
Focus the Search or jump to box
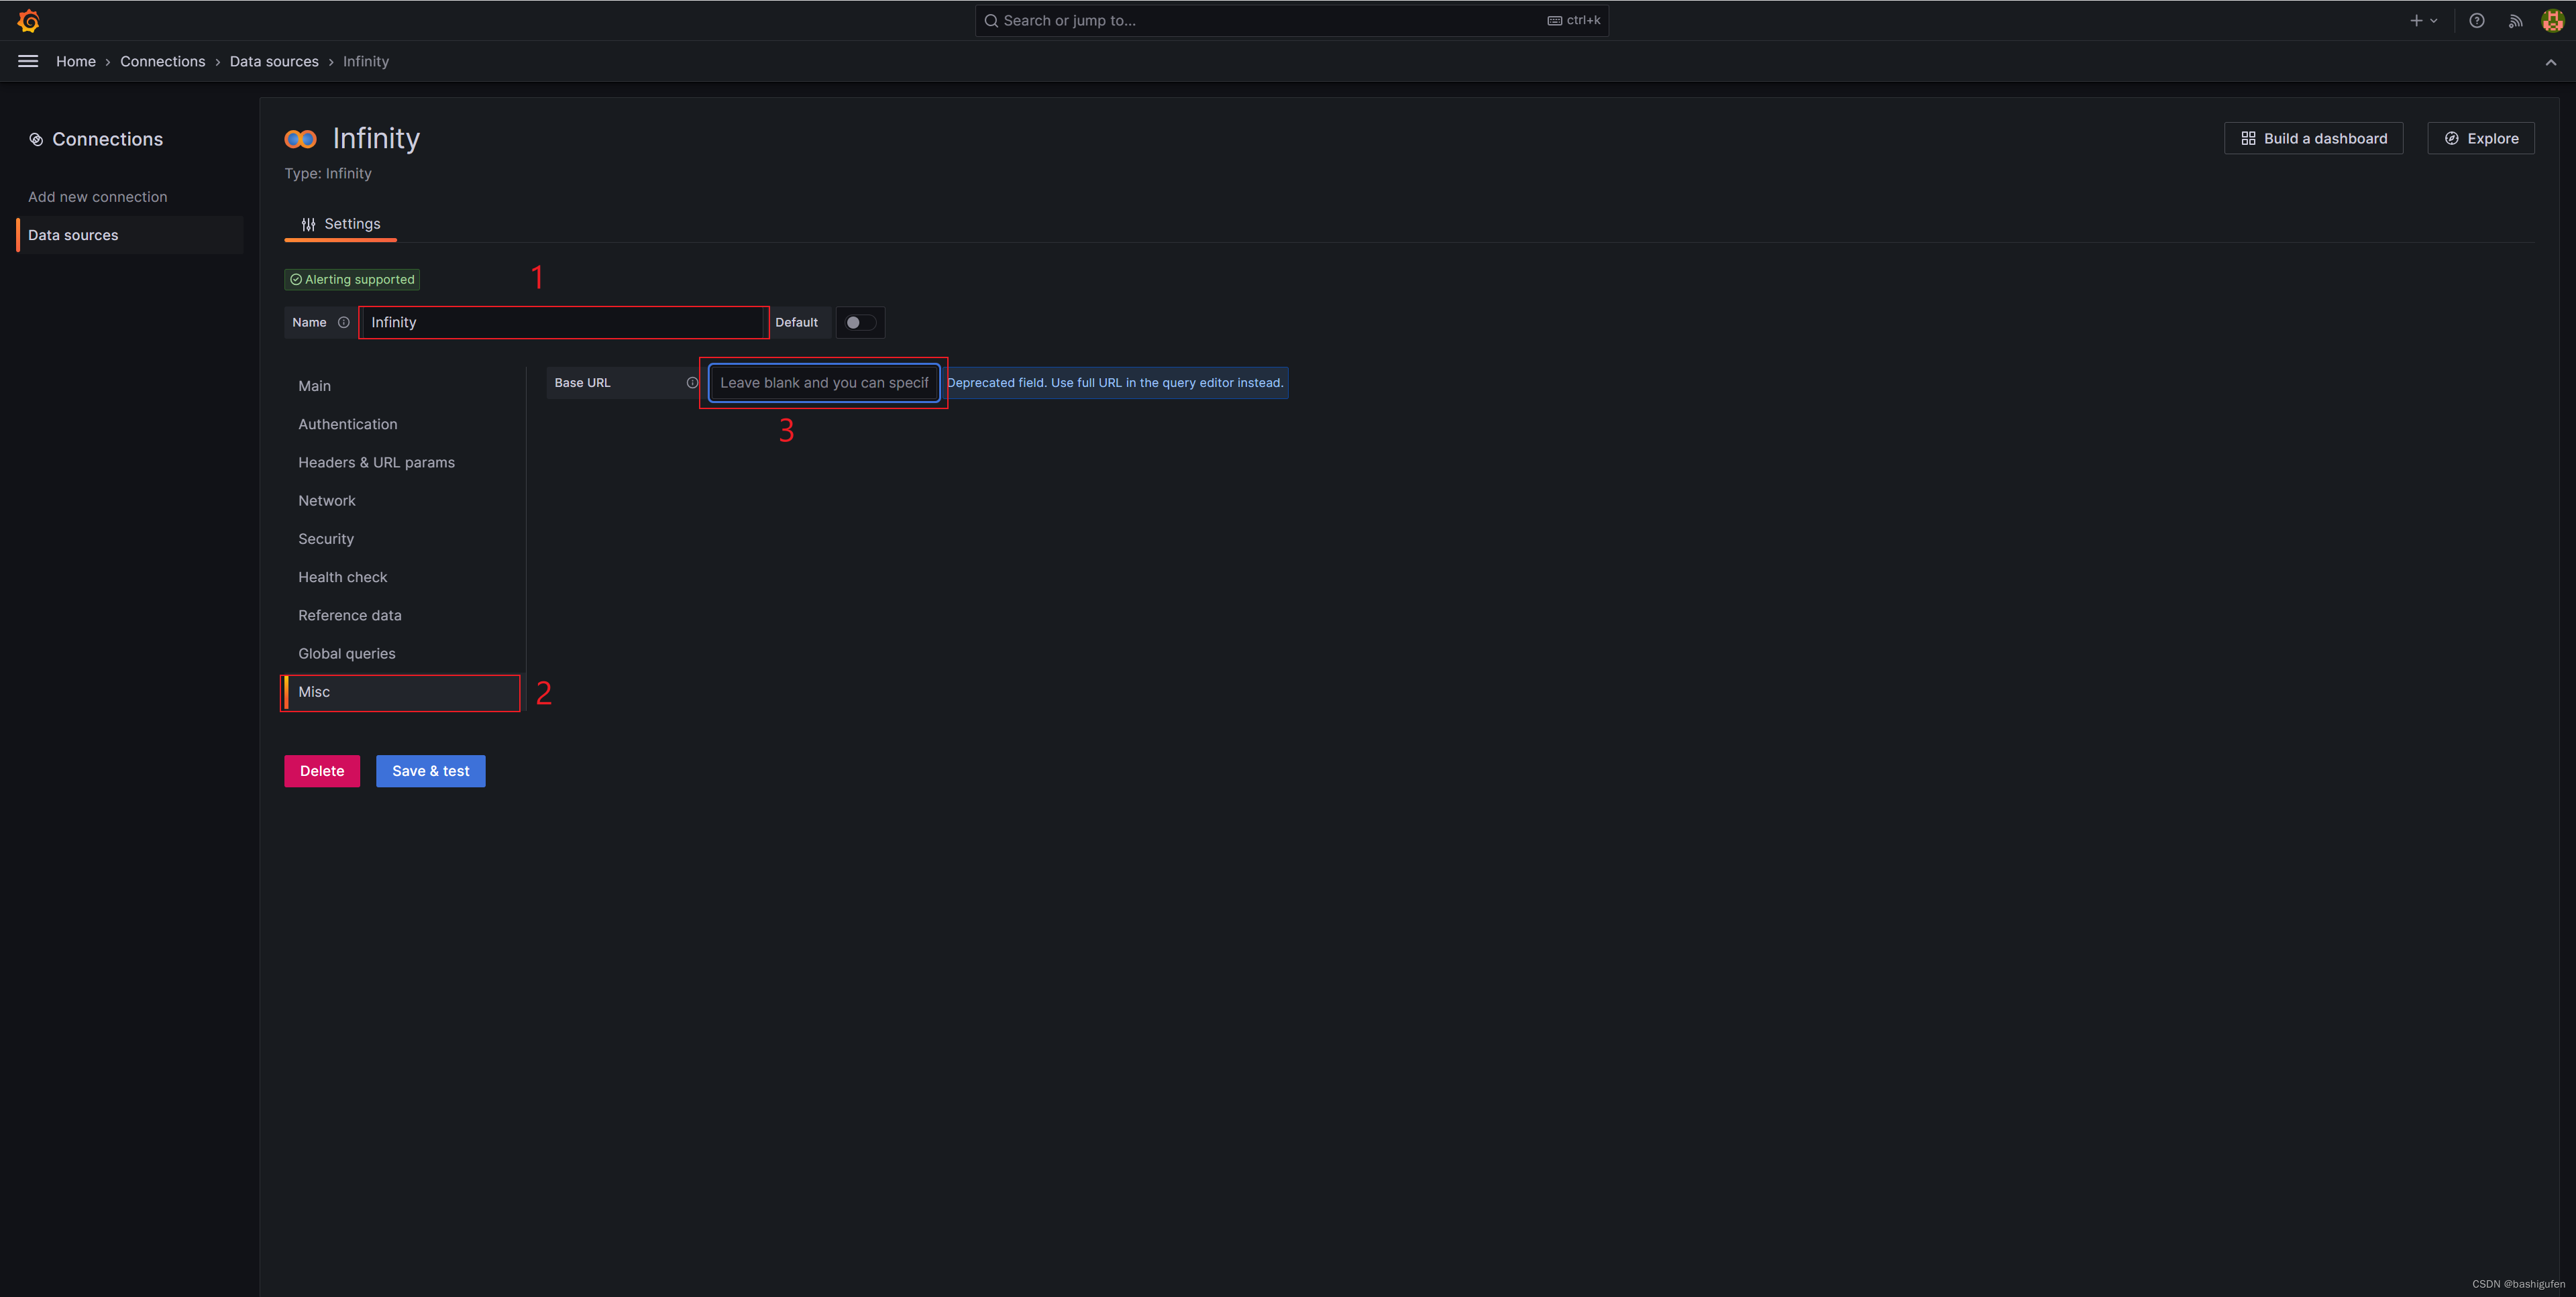1291,20
